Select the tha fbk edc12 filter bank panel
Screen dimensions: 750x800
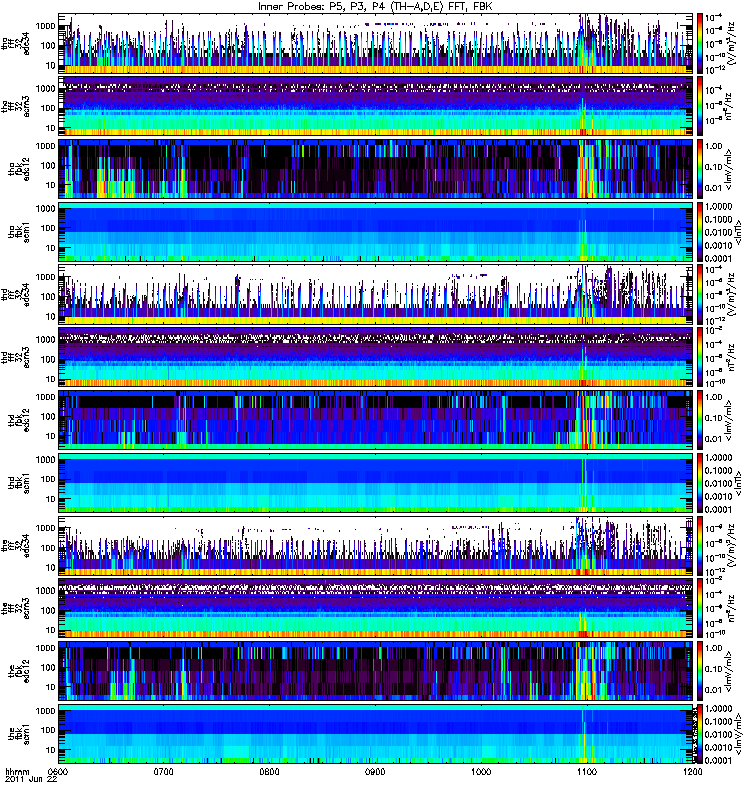(376, 169)
